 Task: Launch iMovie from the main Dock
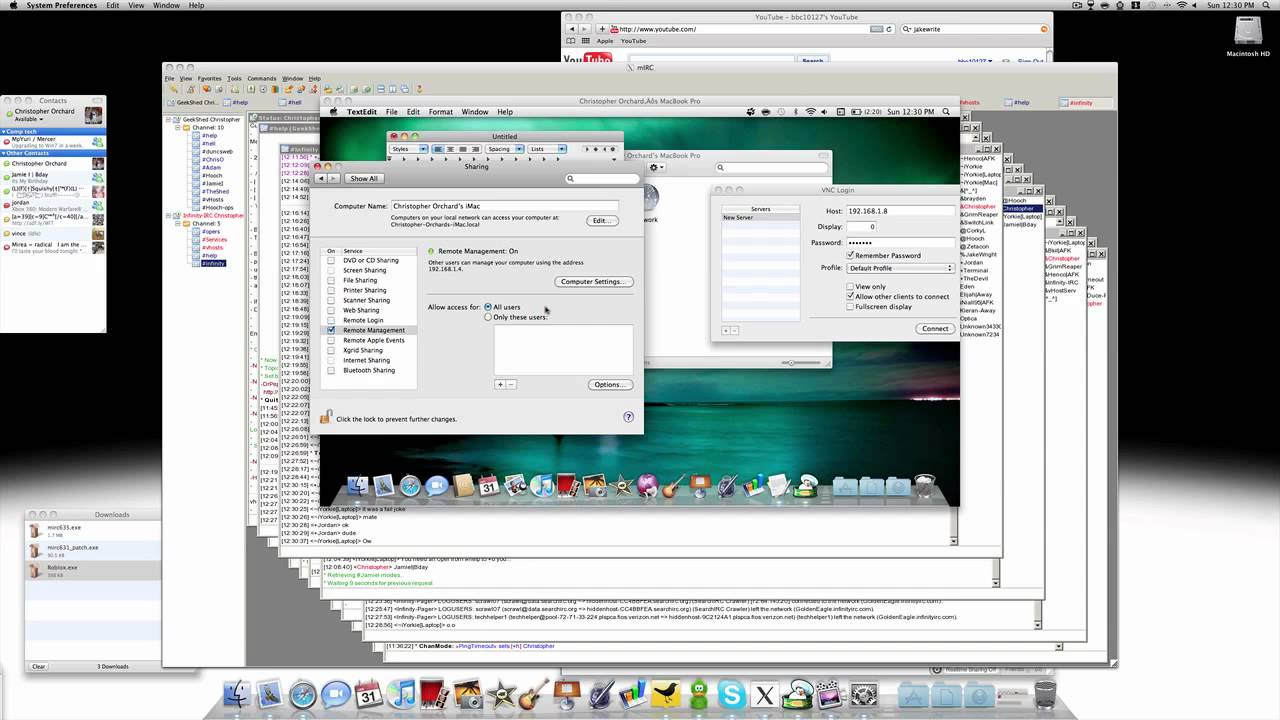(500, 696)
